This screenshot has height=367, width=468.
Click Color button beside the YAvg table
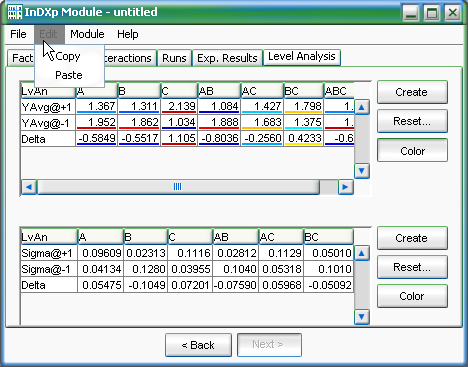(412, 151)
